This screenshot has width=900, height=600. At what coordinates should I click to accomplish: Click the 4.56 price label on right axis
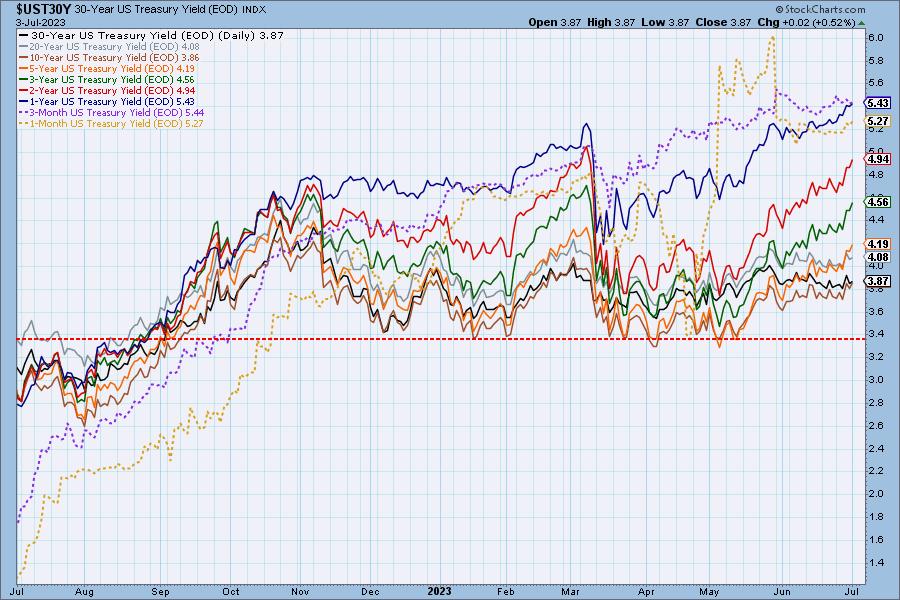tap(878, 202)
